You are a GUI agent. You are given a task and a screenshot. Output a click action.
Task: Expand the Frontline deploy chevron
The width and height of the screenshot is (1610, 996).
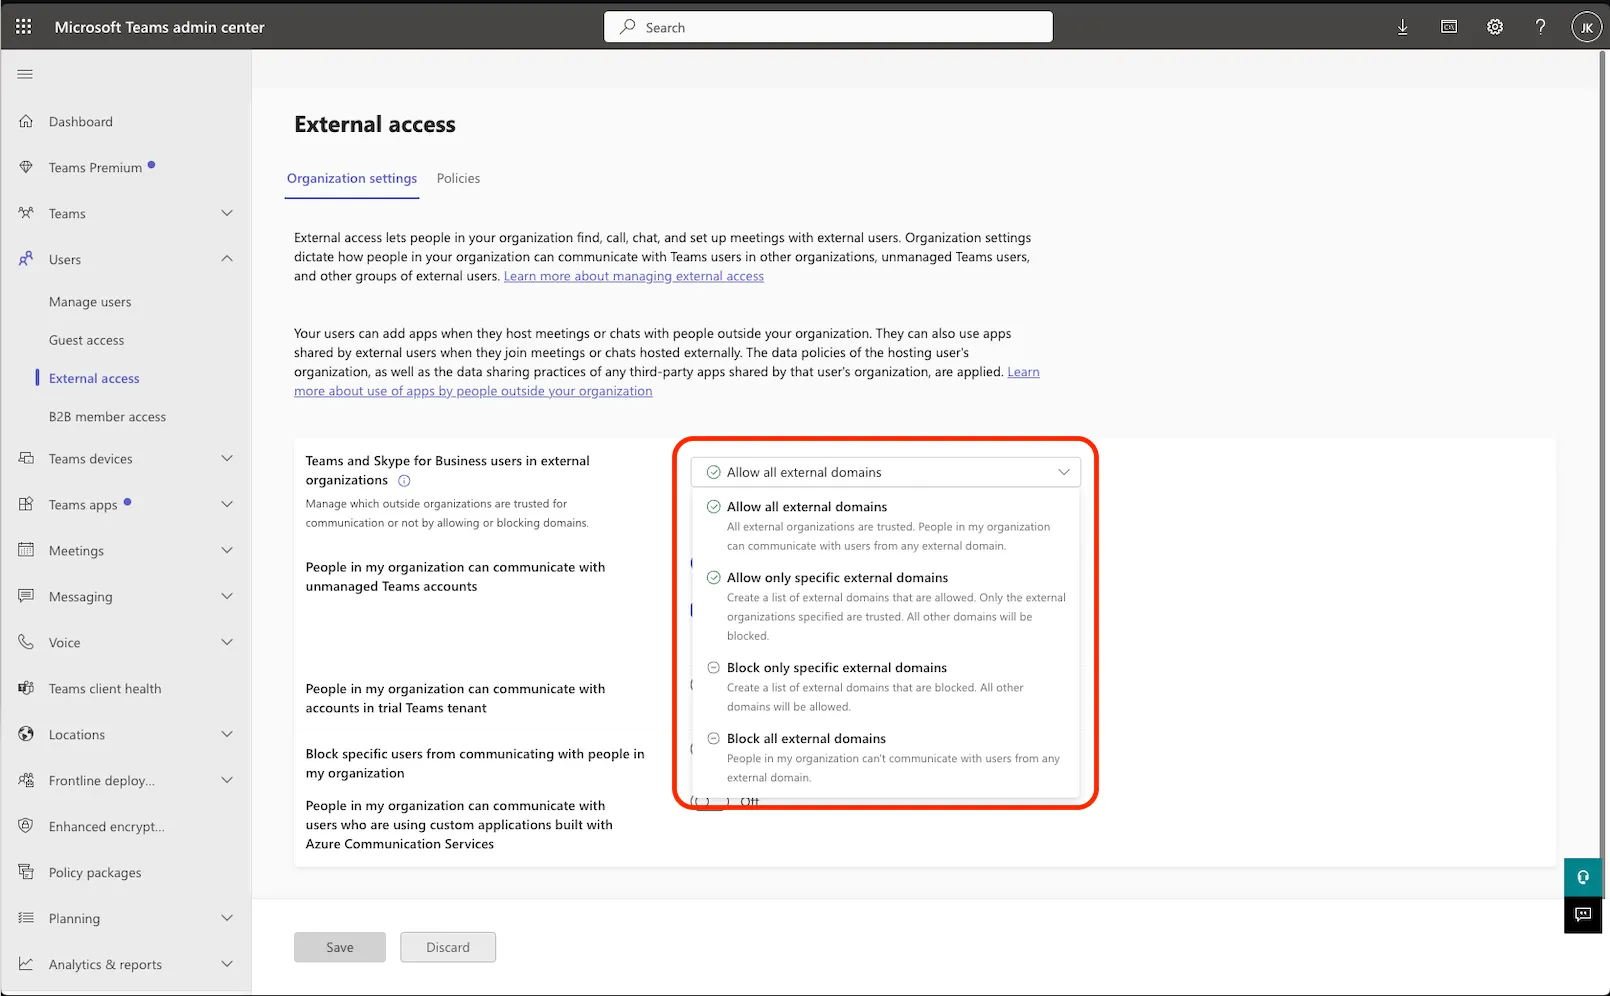pyautogui.click(x=227, y=780)
